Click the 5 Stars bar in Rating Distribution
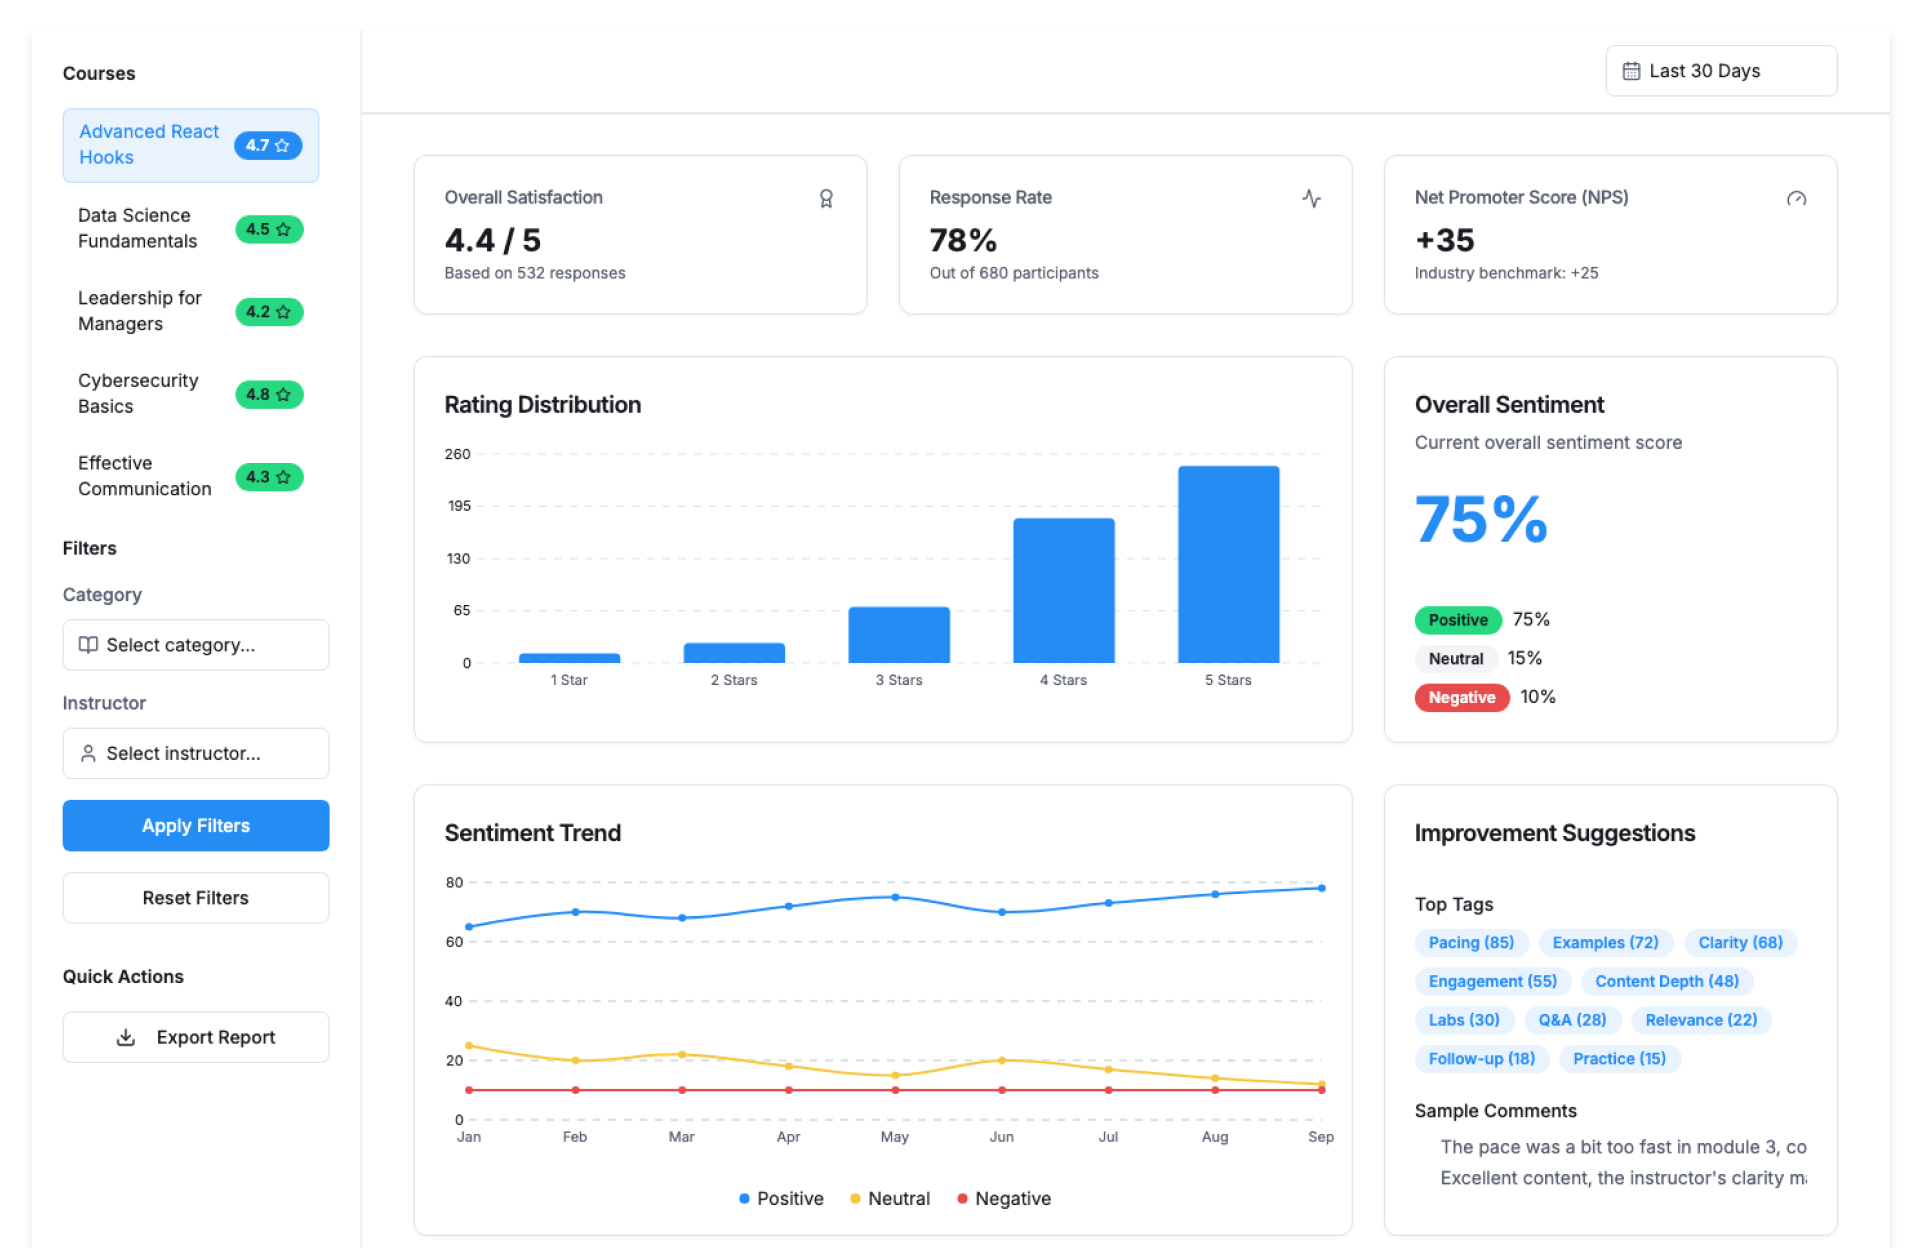Viewport: 1920px width, 1248px height. click(1228, 564)
